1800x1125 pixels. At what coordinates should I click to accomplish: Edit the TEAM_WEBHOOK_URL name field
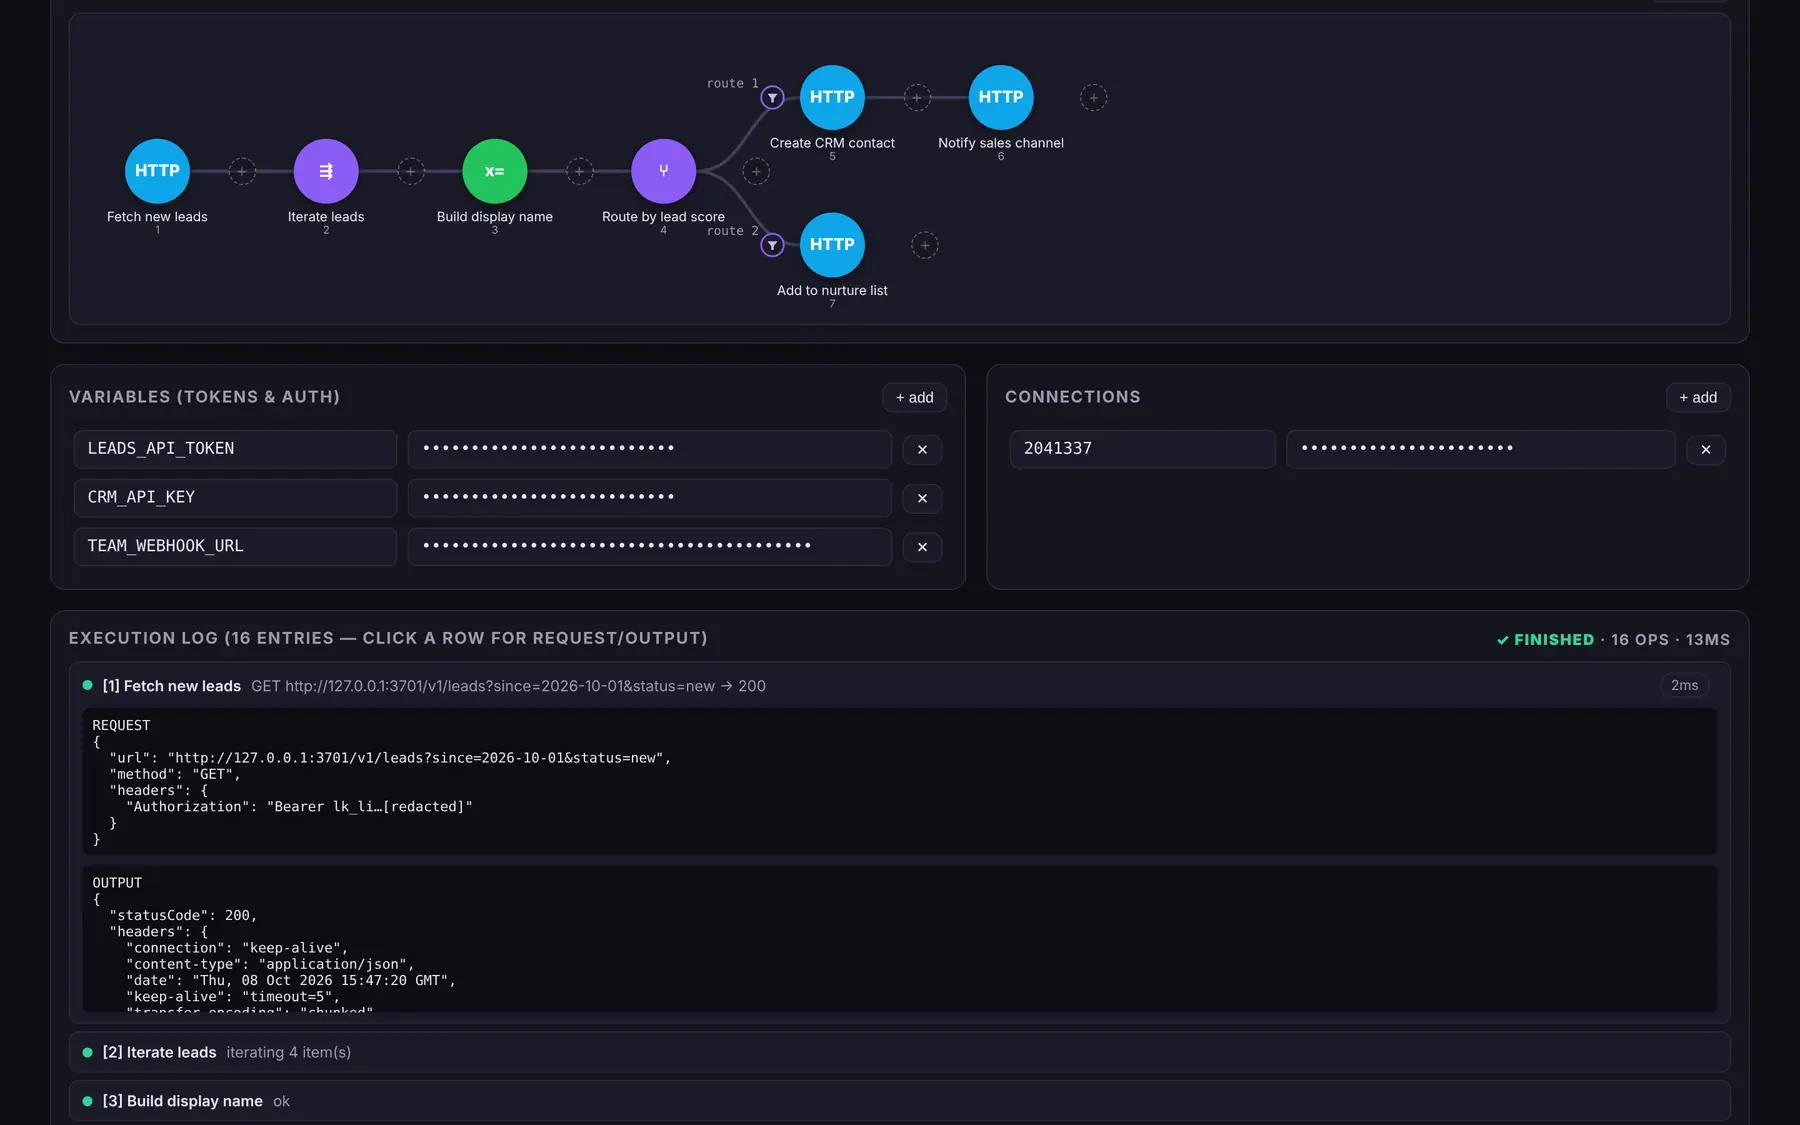coord(235,547)
